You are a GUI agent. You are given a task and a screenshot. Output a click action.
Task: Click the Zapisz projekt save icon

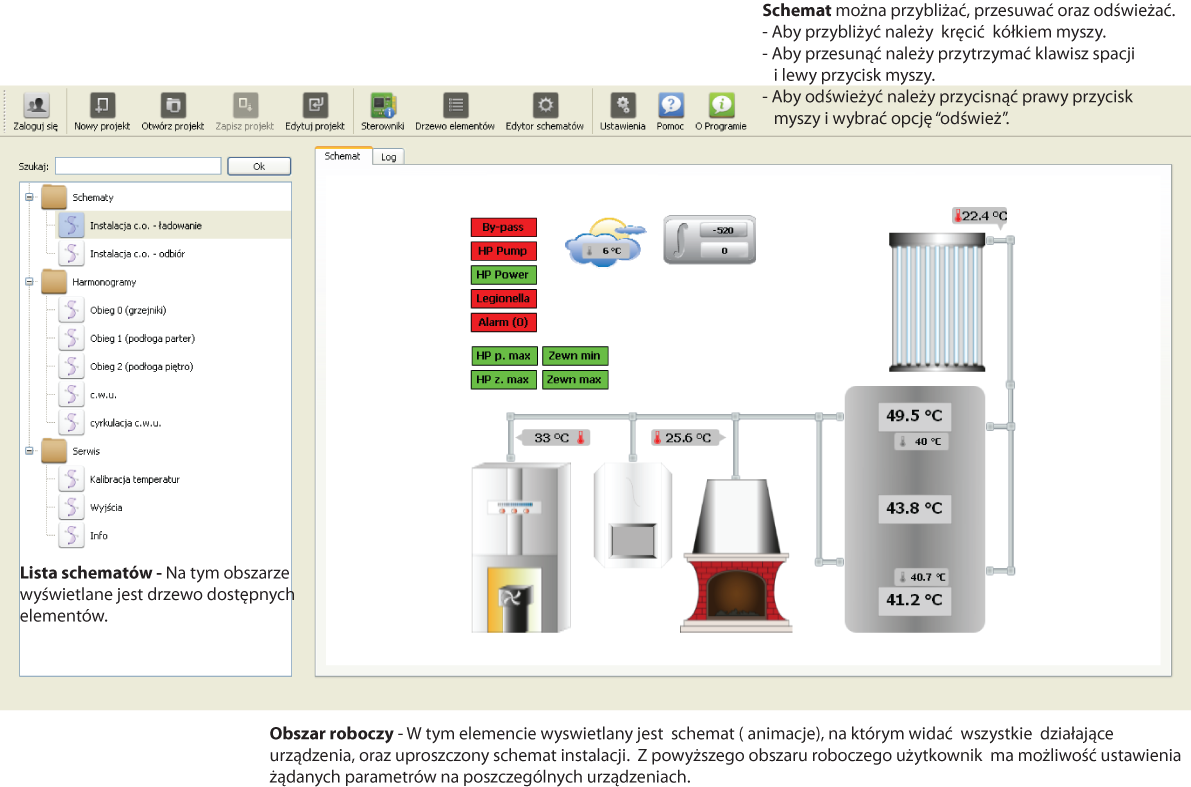coord(245,105)
